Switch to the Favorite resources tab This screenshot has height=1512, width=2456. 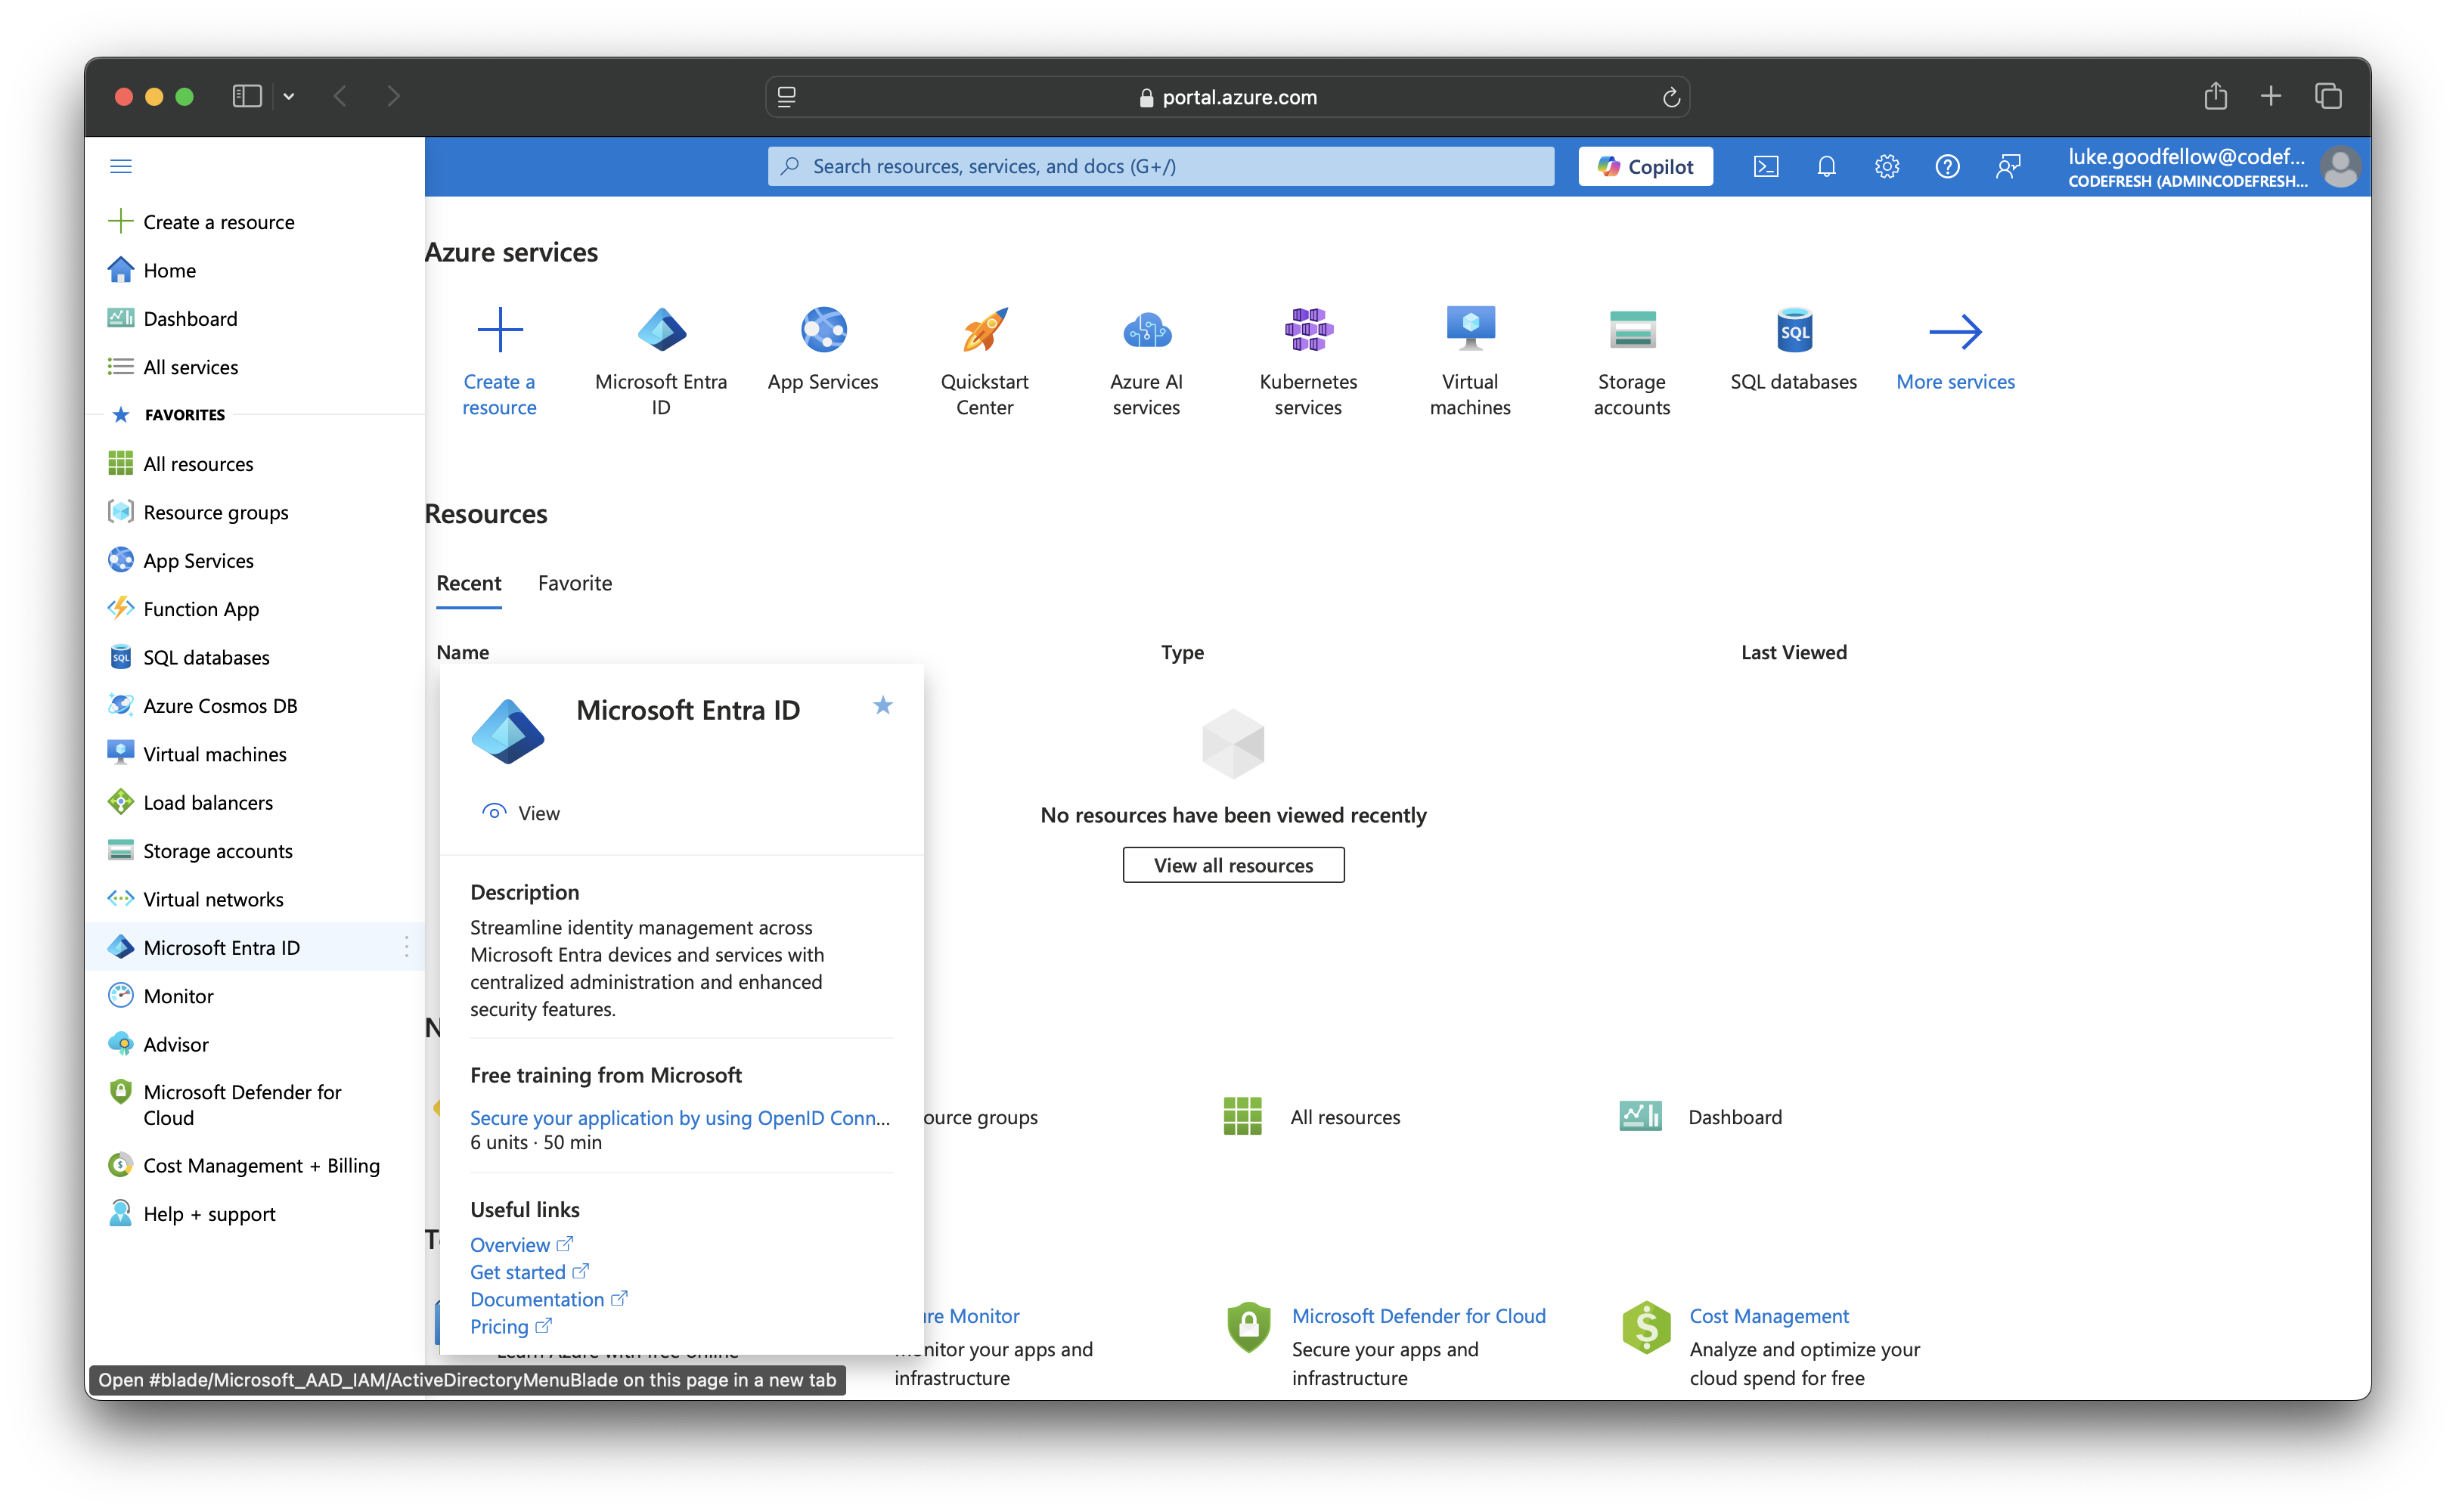(x=574, y=583)
